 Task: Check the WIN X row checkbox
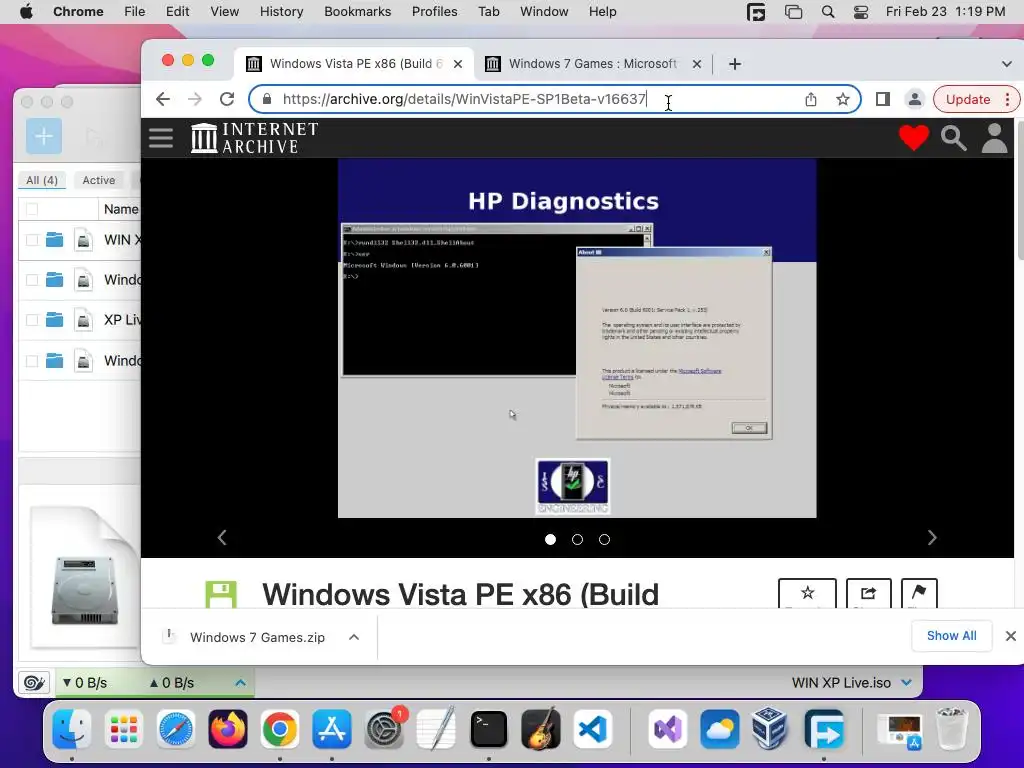coord(32,240)
